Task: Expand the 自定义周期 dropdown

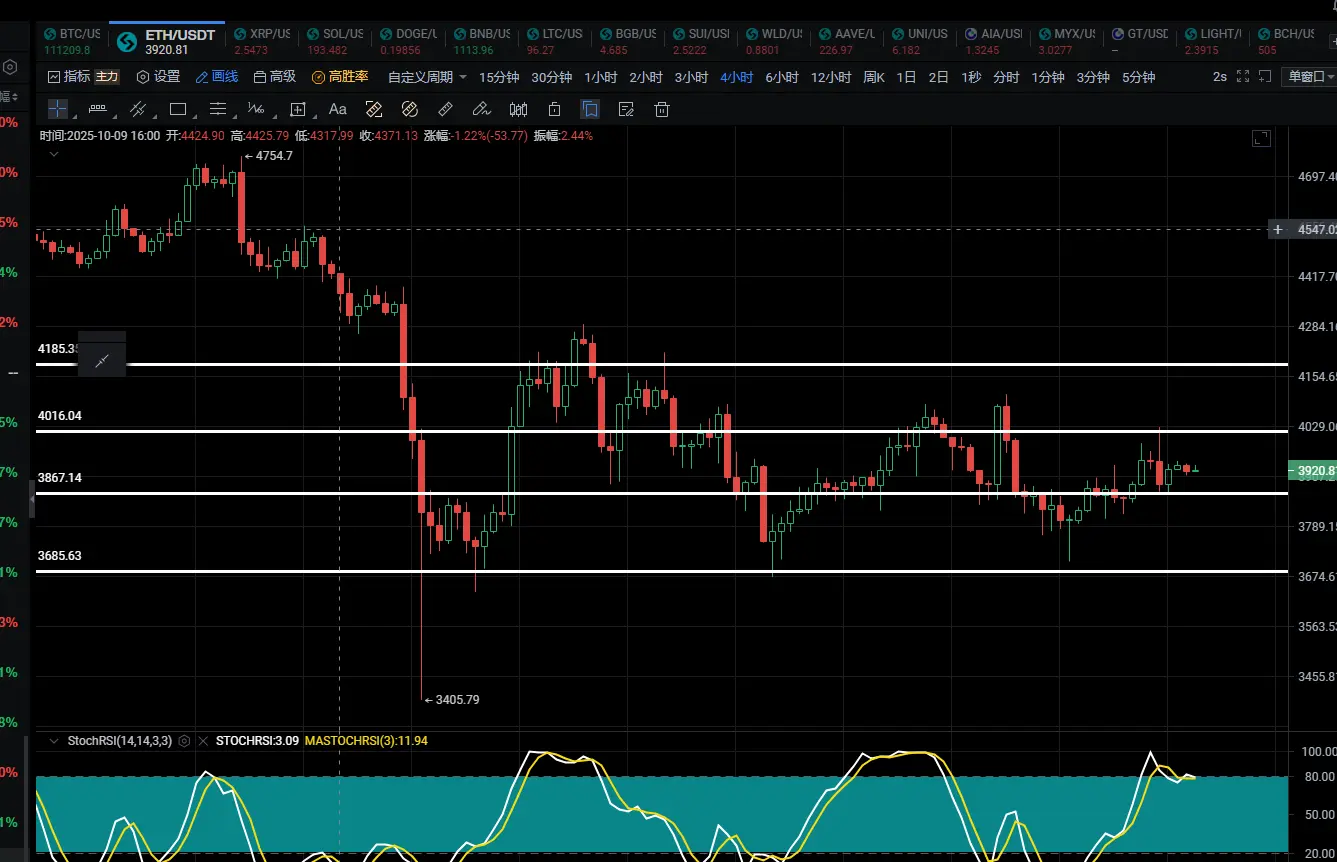Action: [427, 77]
